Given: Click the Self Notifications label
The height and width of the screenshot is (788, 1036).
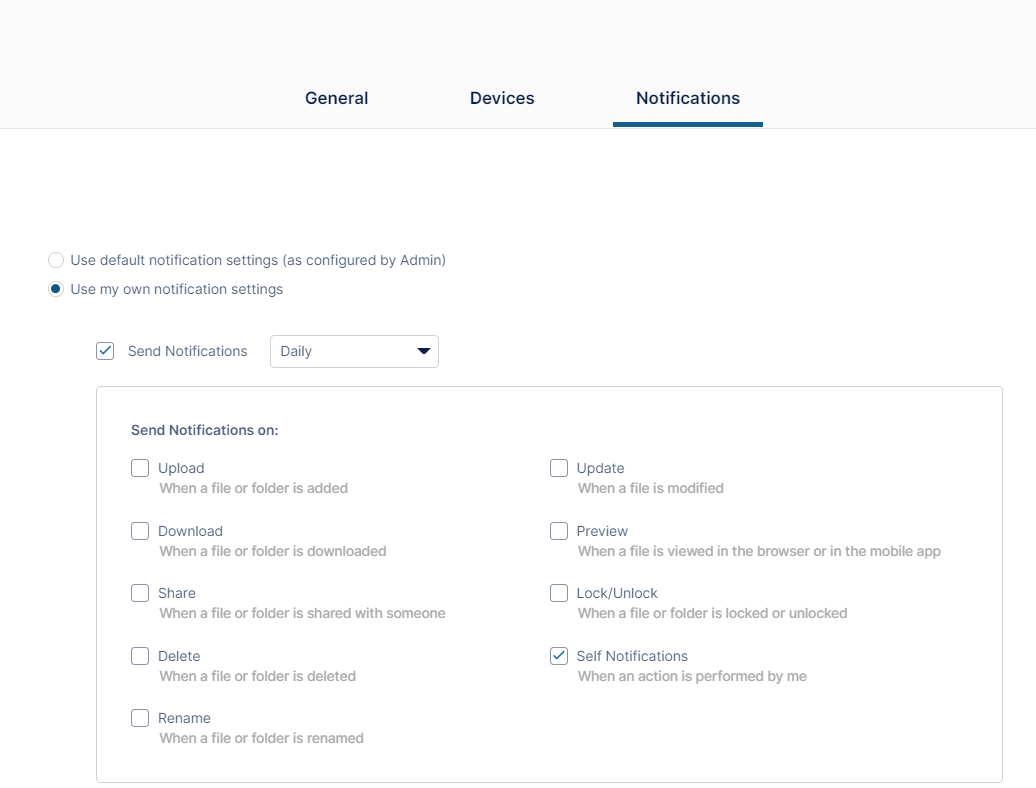Looking at the screenshot, I should tap(632, 656).
